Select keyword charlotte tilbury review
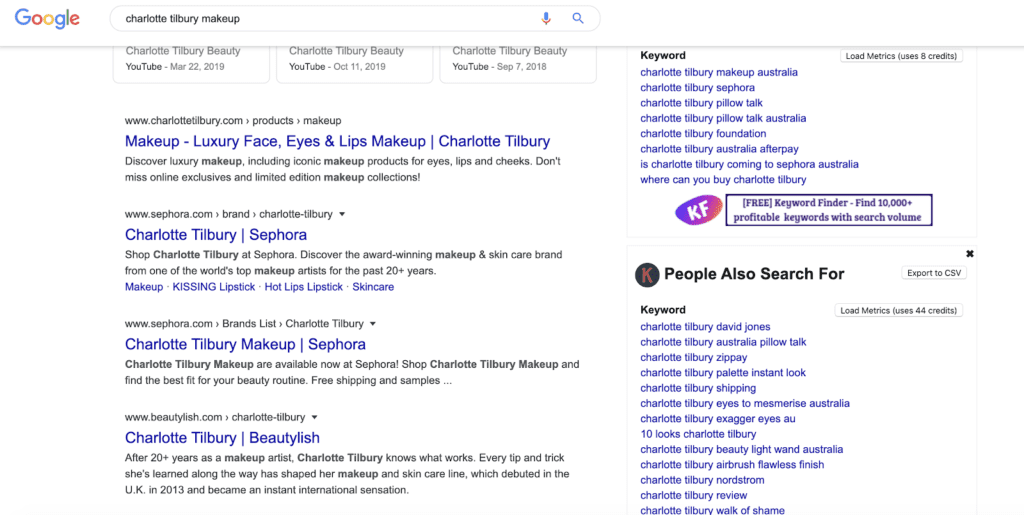 click(x=694, y=495)
